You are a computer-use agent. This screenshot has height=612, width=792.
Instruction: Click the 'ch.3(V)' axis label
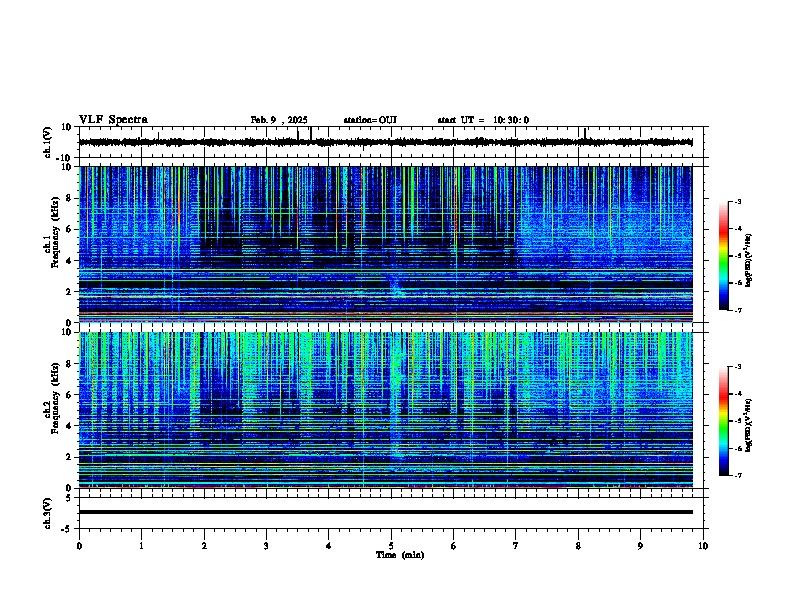[48, 514]
